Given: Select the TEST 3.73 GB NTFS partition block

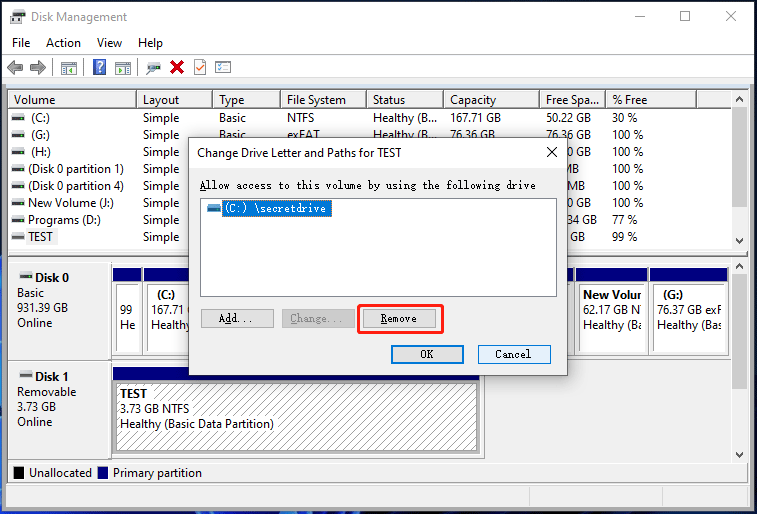Looking at the screenshot, I should pyautogui.click(x=296, y=416).
